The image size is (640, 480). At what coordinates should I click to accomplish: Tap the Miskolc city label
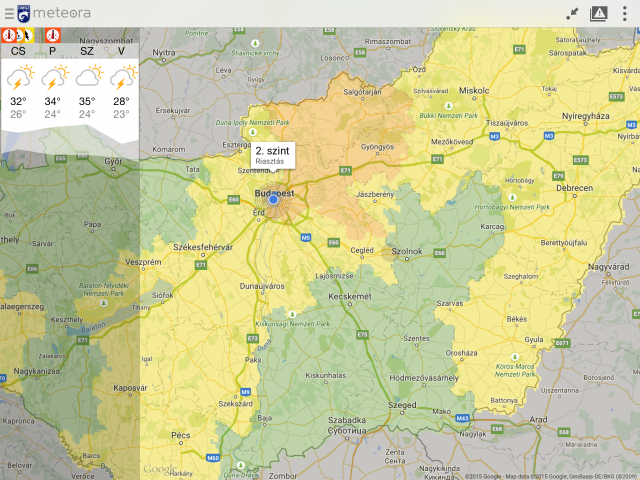pos(474,91)
